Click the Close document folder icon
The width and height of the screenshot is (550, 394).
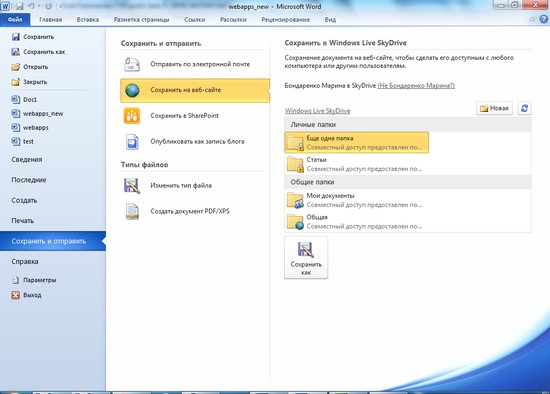(x=16, y=82)
